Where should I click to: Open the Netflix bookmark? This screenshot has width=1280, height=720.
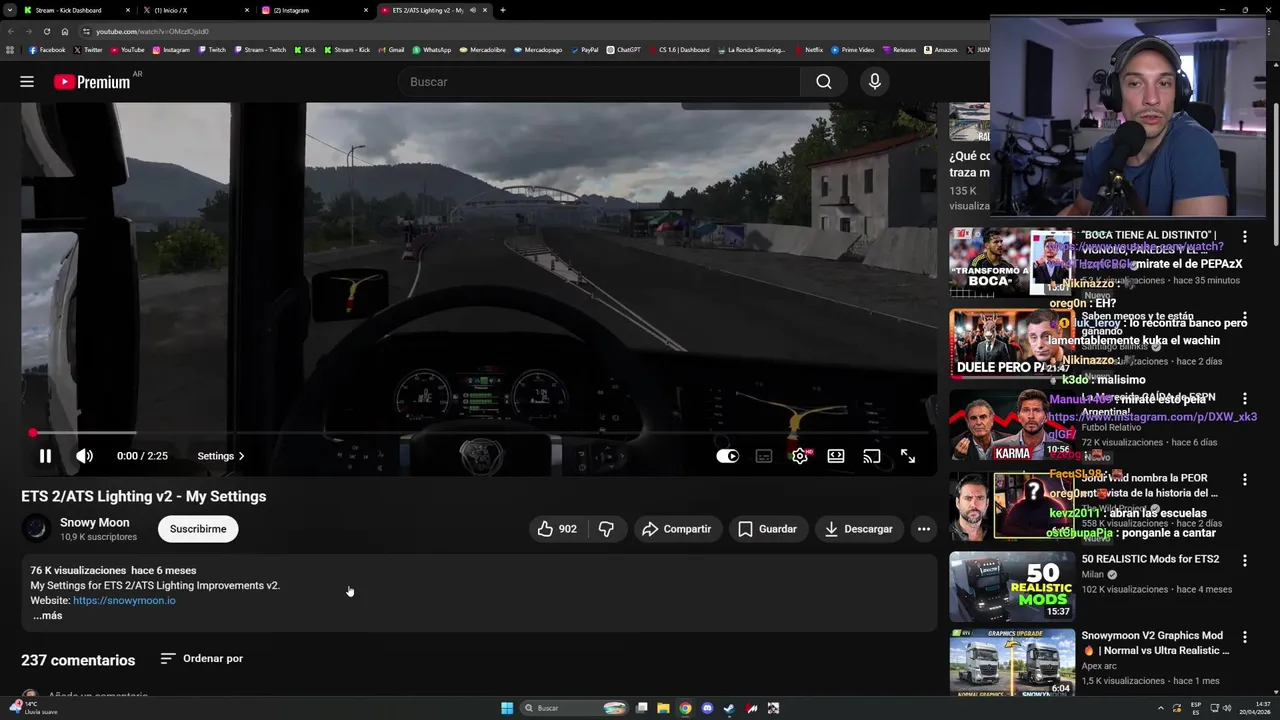(x=809, y=50)
